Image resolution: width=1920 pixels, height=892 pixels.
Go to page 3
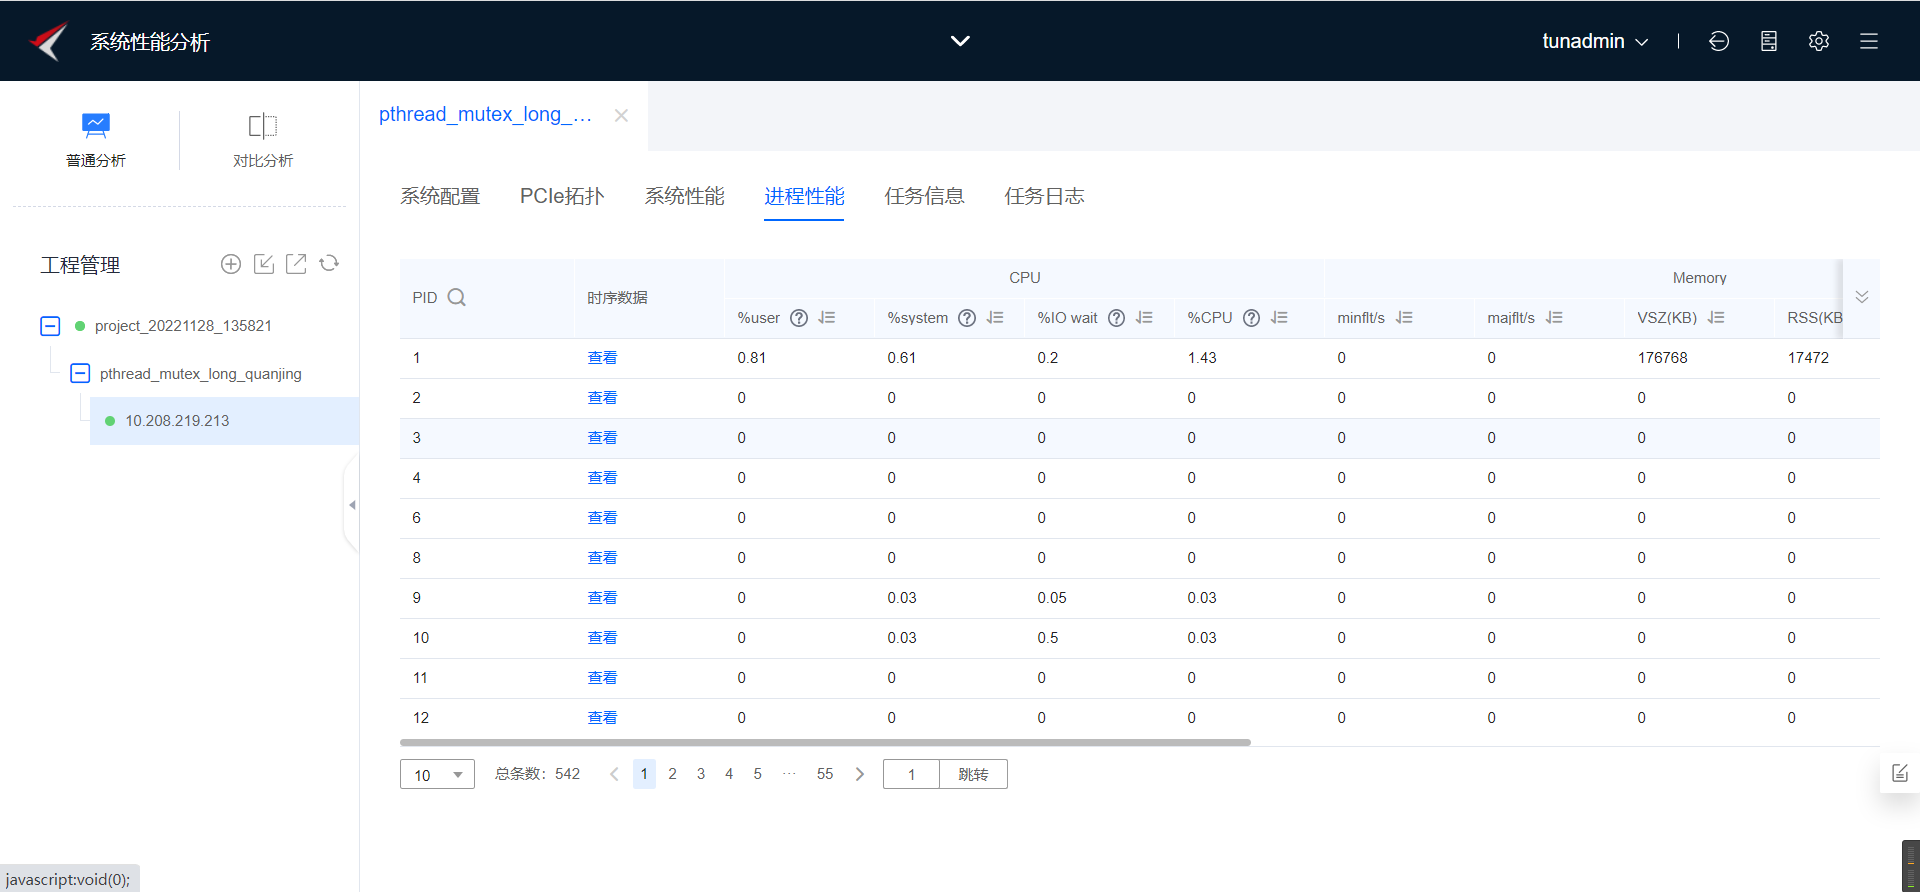(x=701, y=774)
